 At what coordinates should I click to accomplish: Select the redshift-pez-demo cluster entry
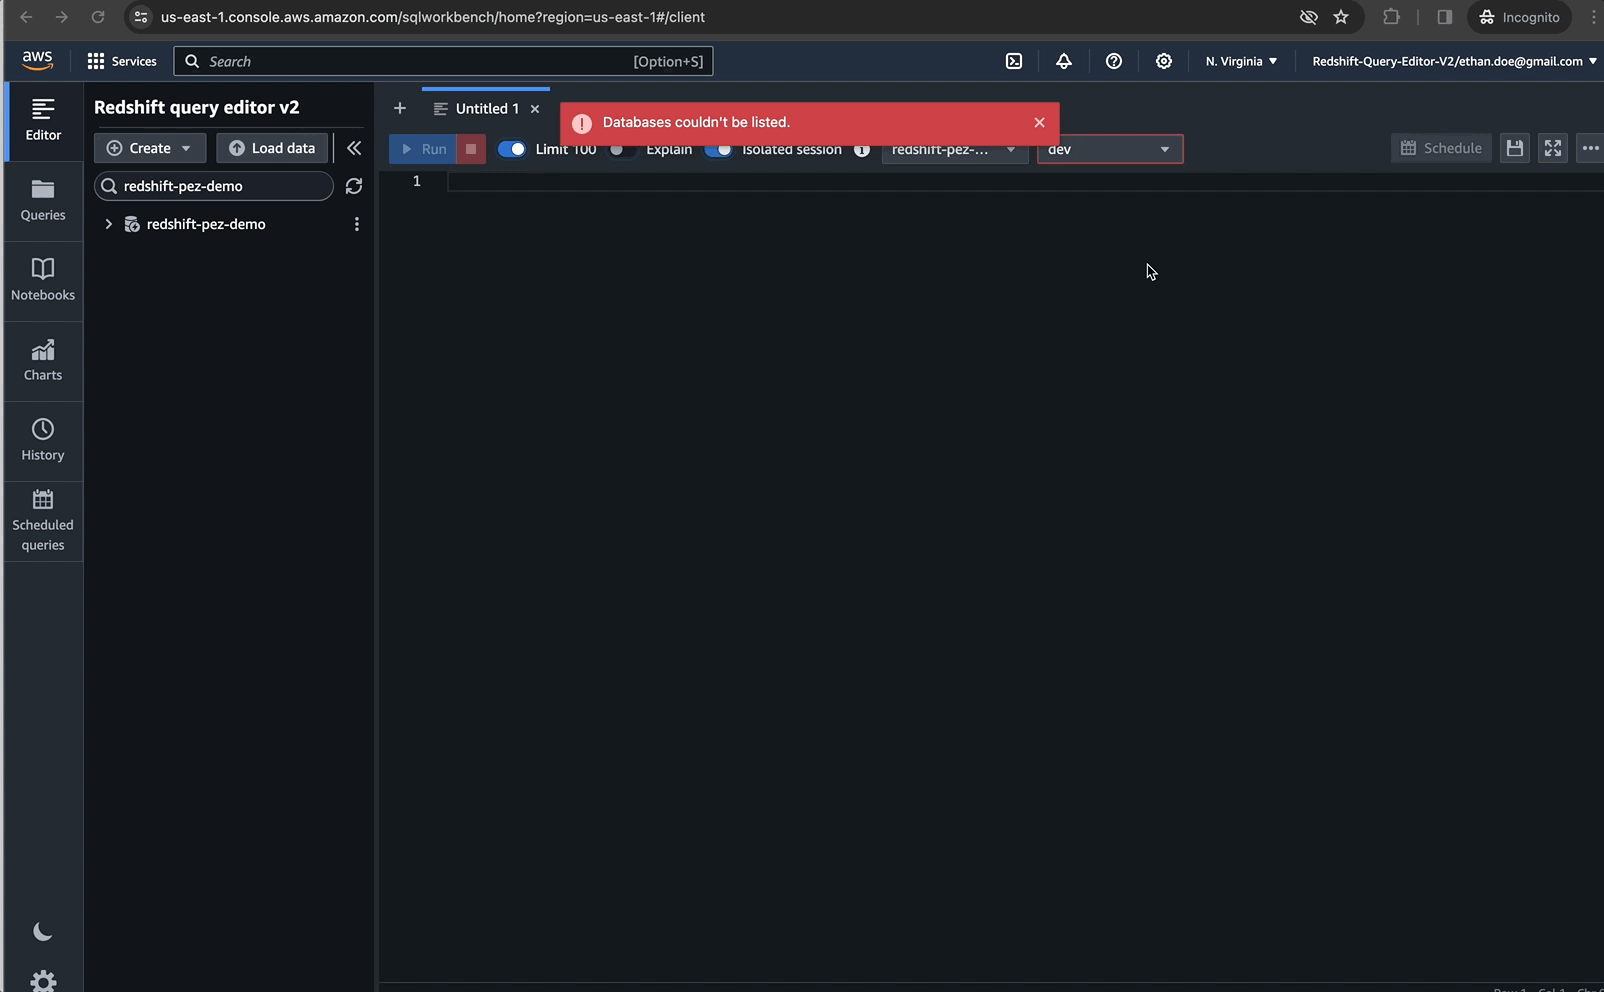pos(206,224)
